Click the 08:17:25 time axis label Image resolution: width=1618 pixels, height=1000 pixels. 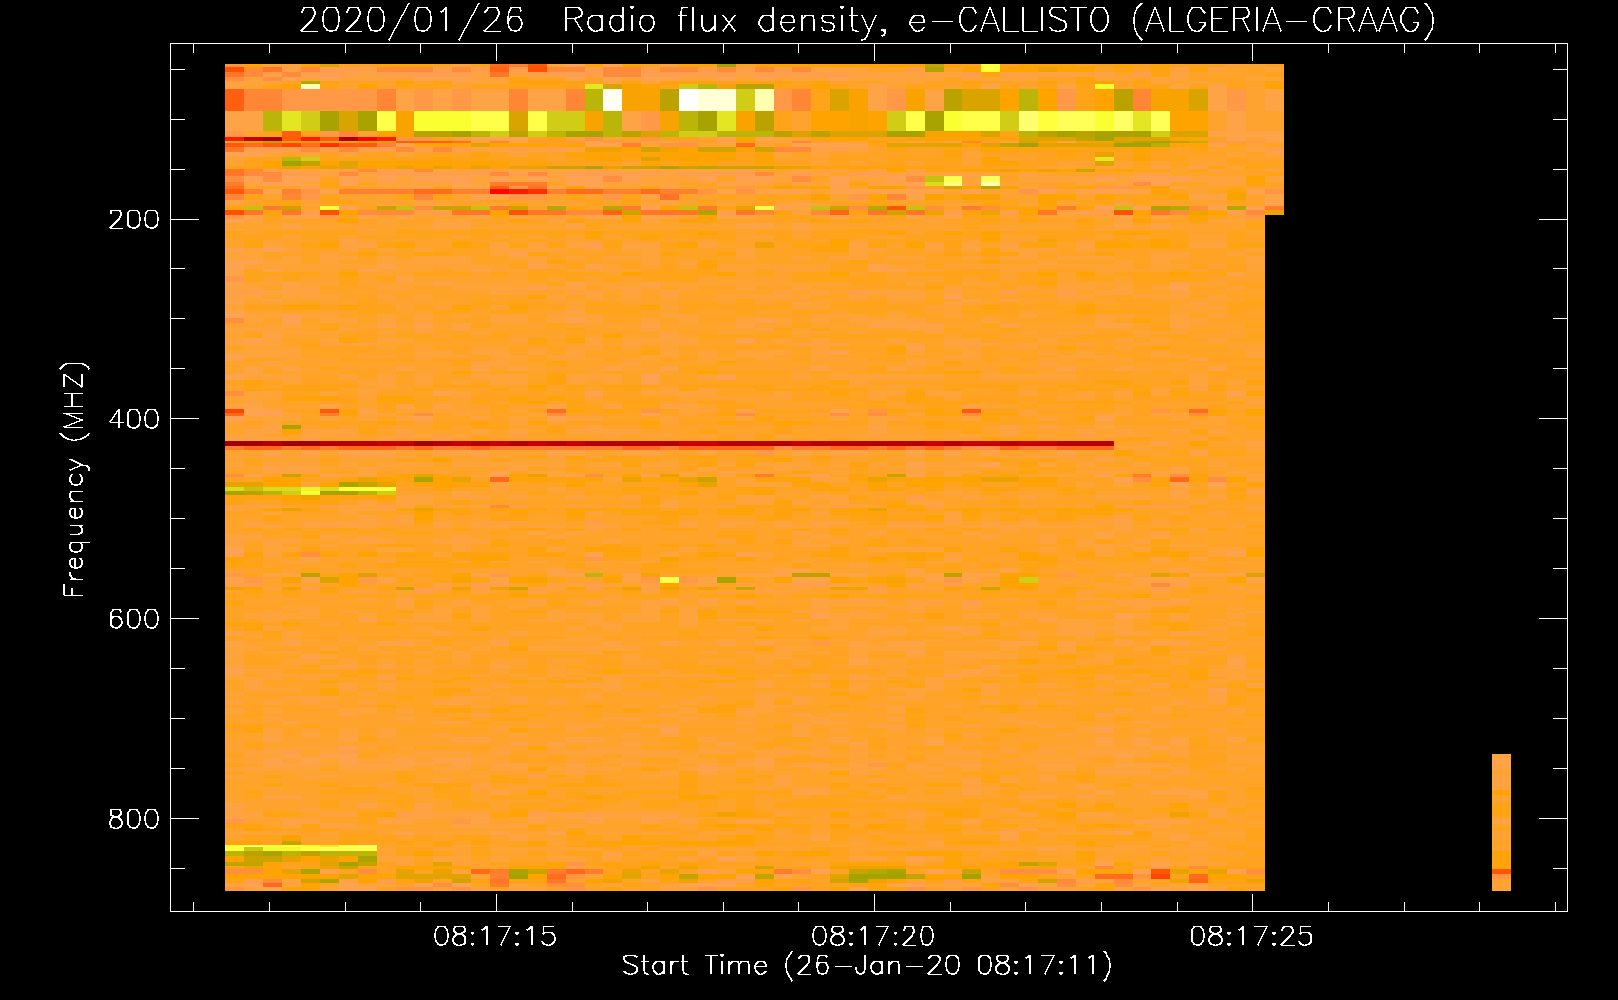[1251, 937]
